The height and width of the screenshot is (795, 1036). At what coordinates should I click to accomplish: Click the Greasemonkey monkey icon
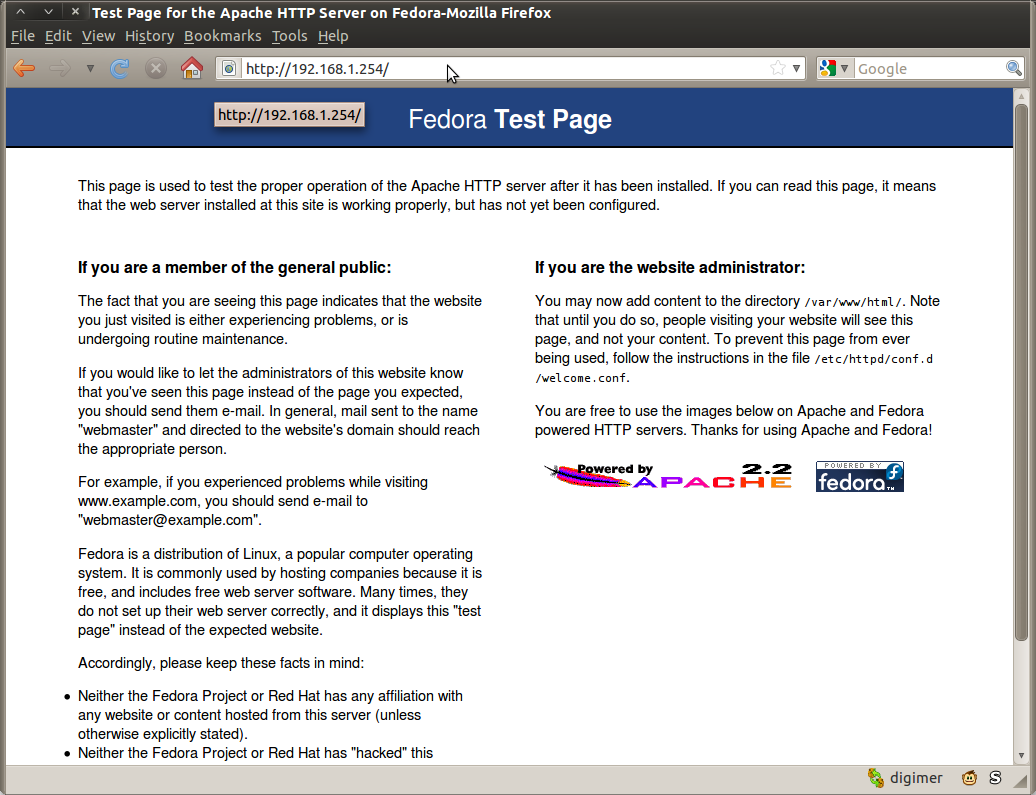(x=969, y=778)
